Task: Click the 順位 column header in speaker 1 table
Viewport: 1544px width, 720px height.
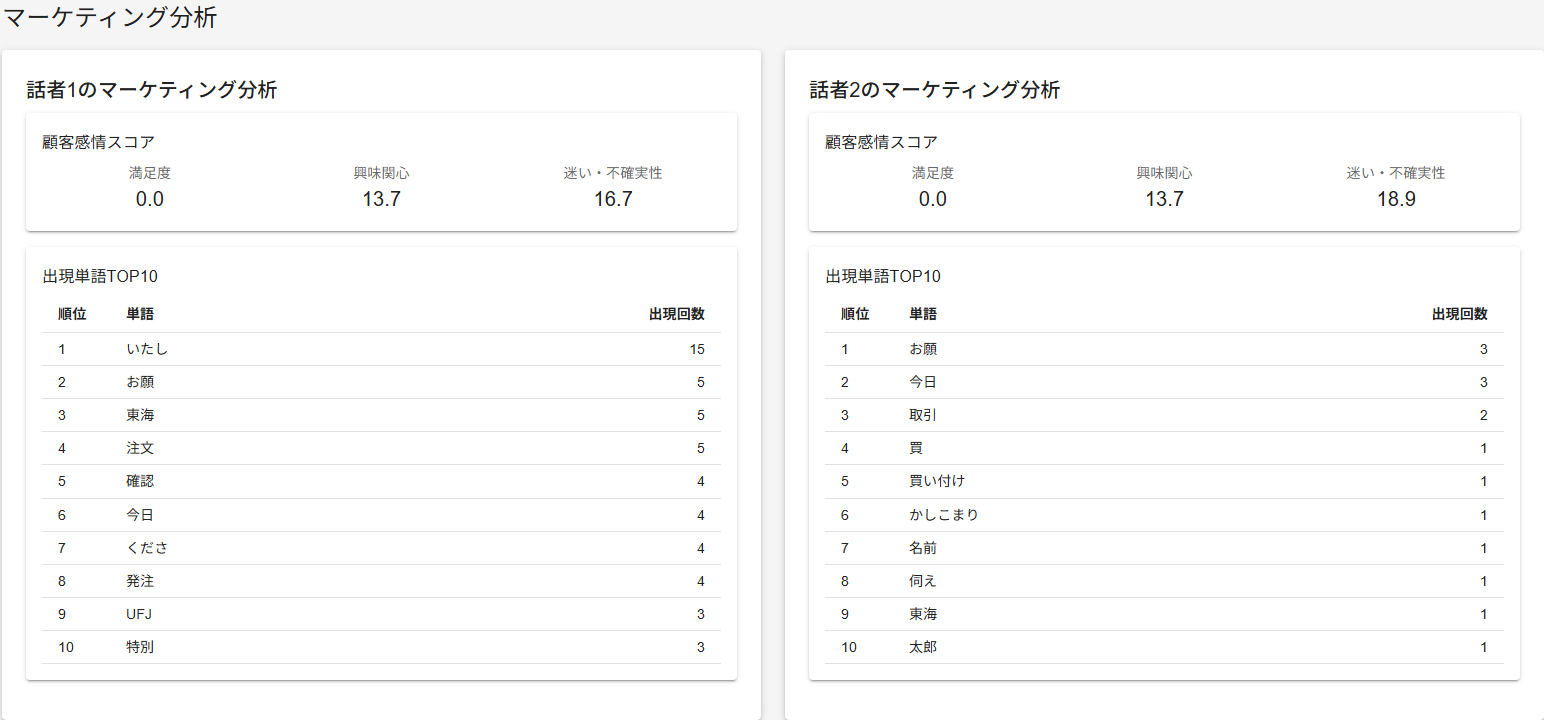Action: (x=72, y=314)
